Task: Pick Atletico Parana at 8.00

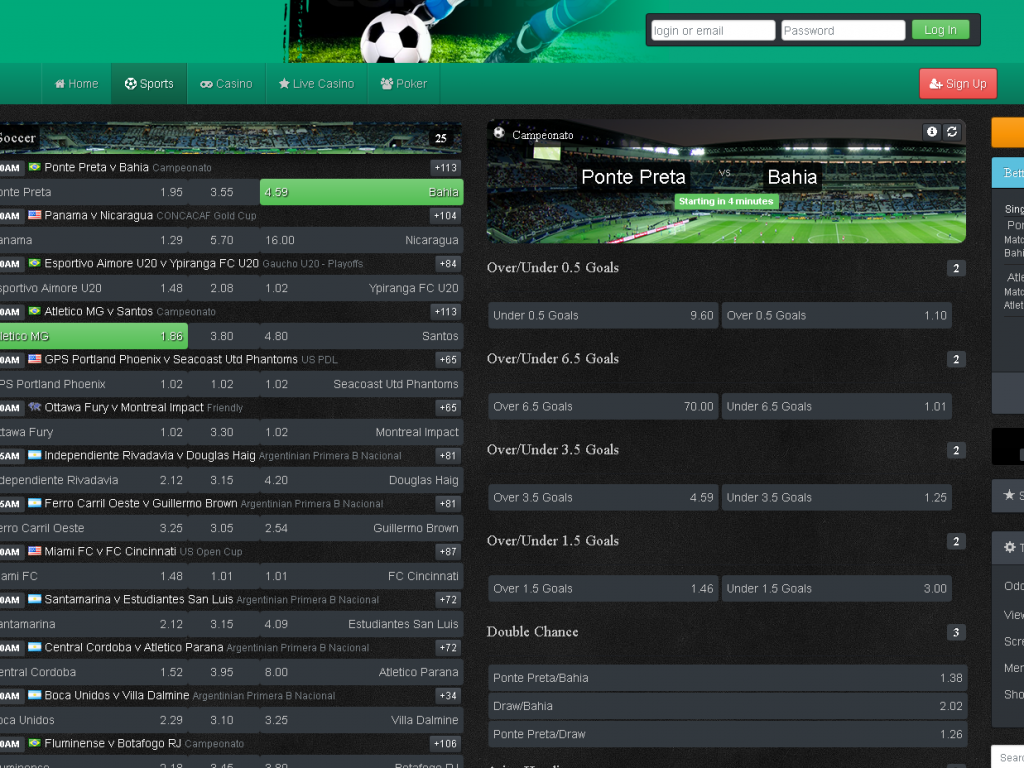Action: click(x=361, y=672)
